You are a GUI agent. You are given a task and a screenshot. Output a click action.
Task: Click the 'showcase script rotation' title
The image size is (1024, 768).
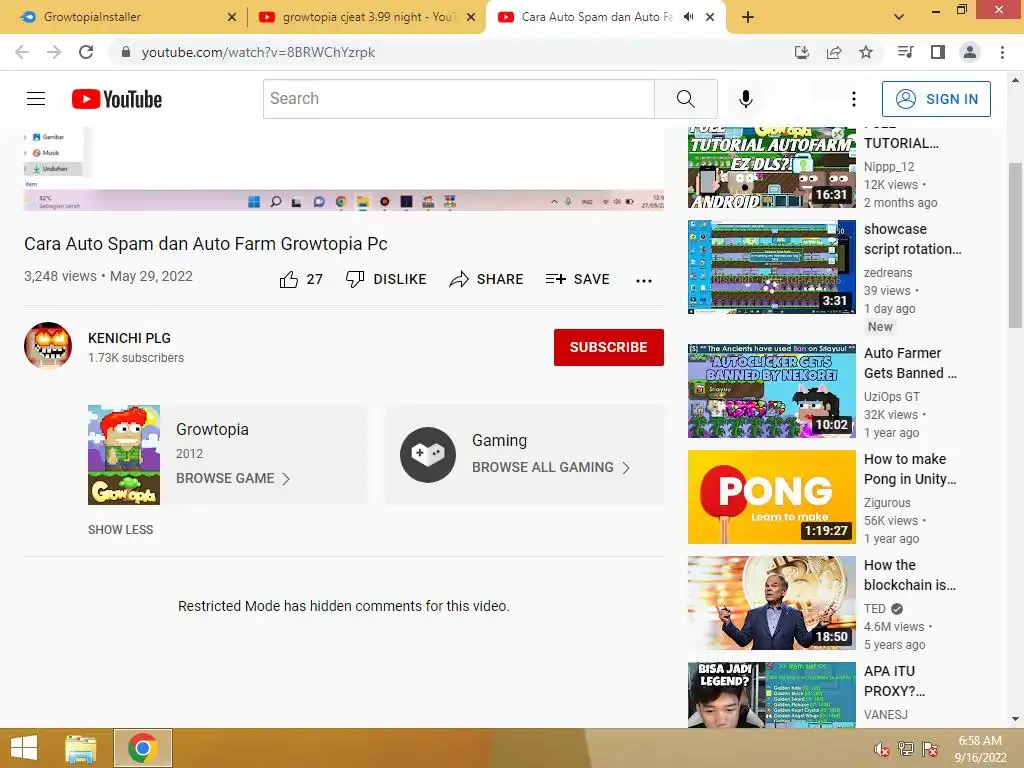[912, 239]
